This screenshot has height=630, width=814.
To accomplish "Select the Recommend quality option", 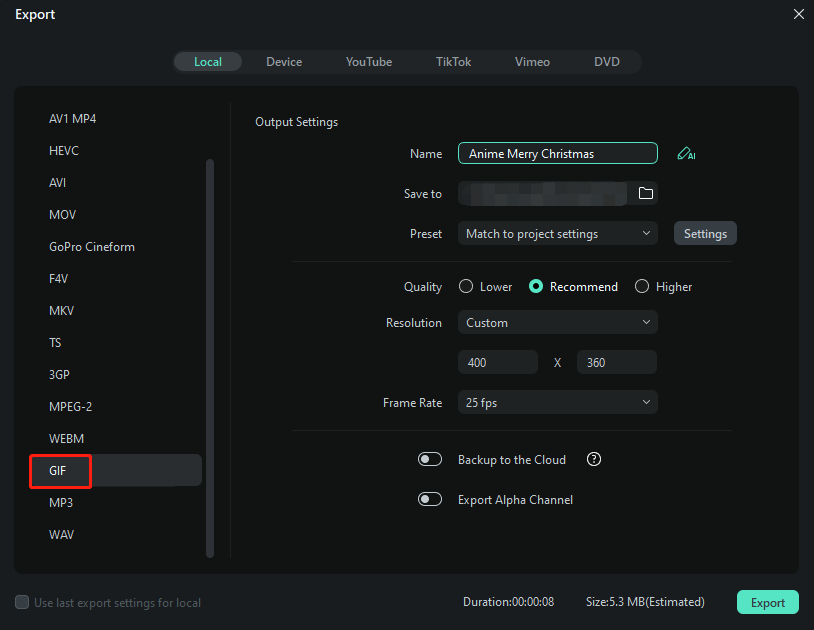I will point(536,286).
